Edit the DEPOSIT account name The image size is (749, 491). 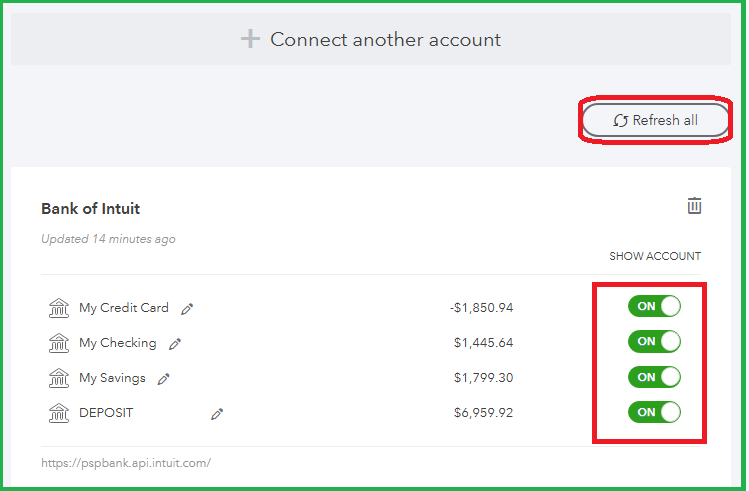tap(217, 414)
